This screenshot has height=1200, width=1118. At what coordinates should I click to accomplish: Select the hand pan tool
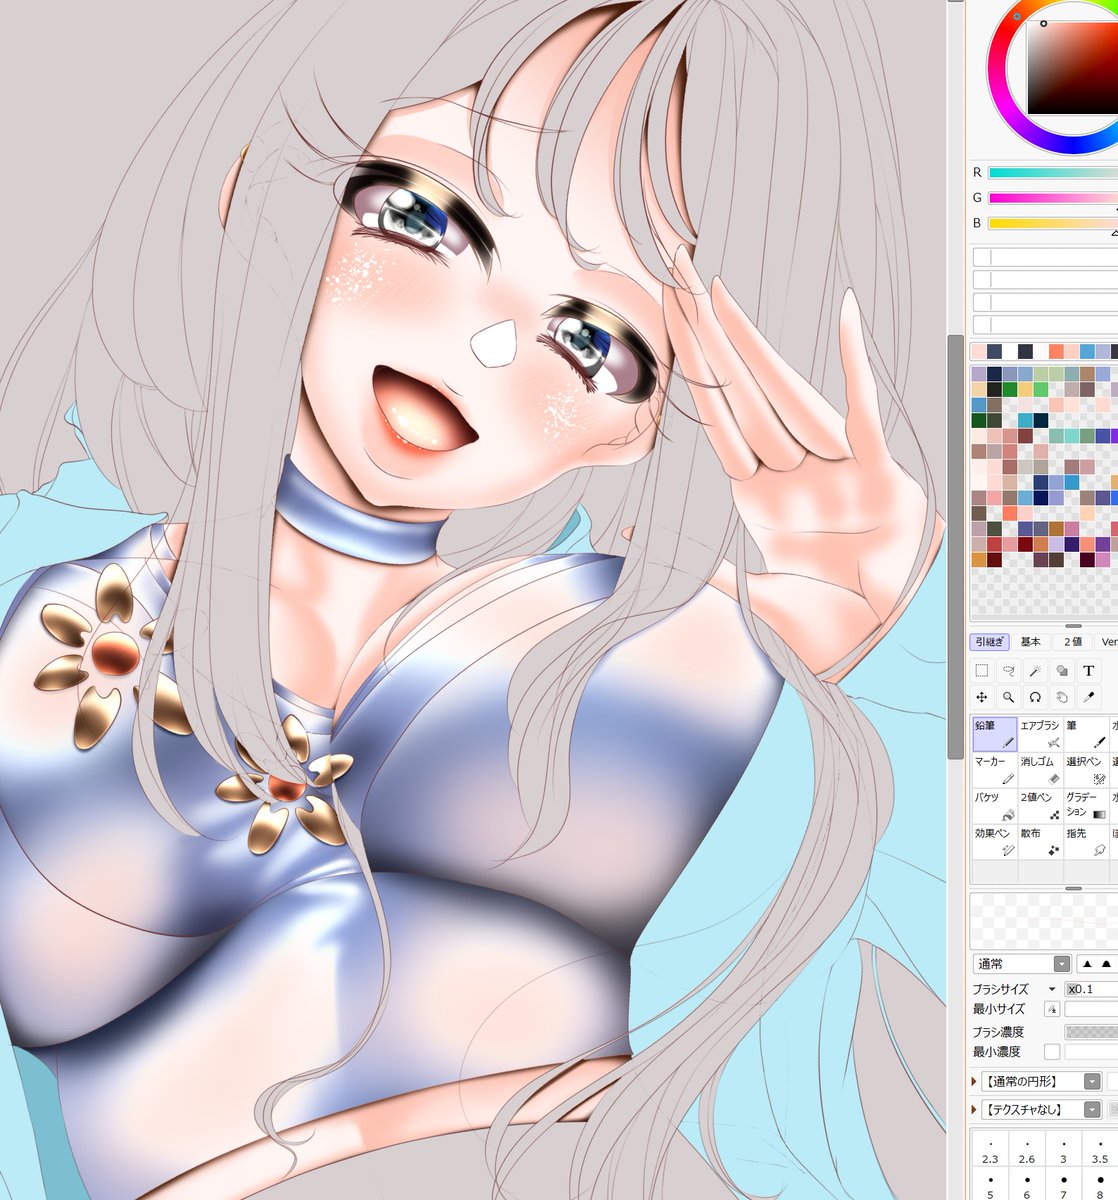(x=1063, y=697)
